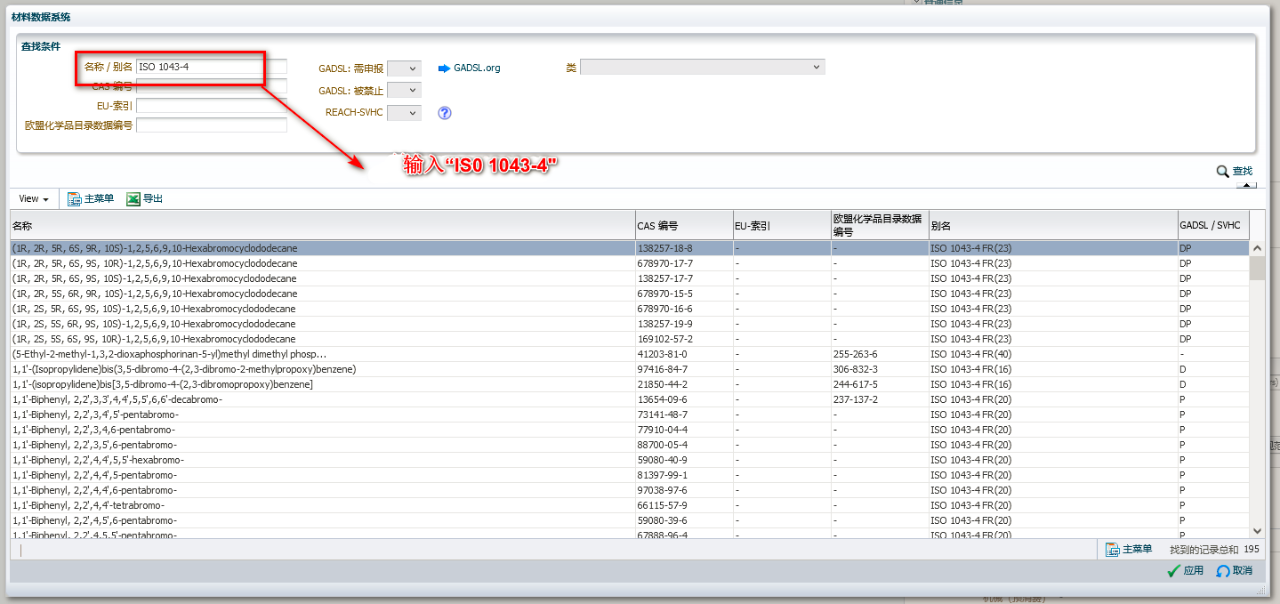Select row with CAS 41203-81-0
The width and height of the screenshot is (1280, 604).
pyautogui.click(x=630, y=354)
